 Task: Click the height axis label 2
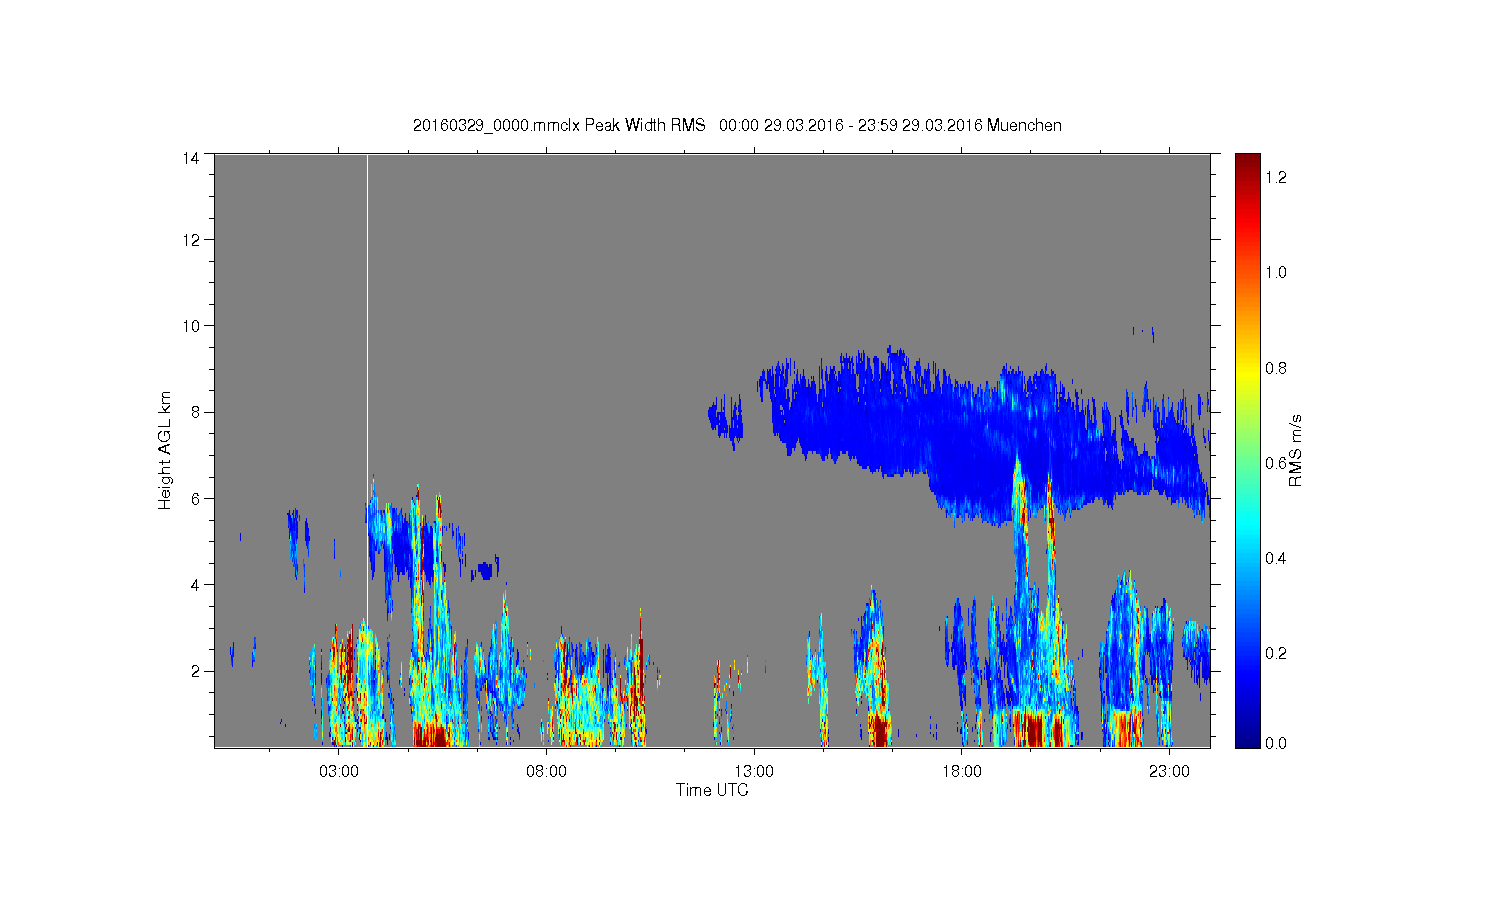(x=196, y=671)
